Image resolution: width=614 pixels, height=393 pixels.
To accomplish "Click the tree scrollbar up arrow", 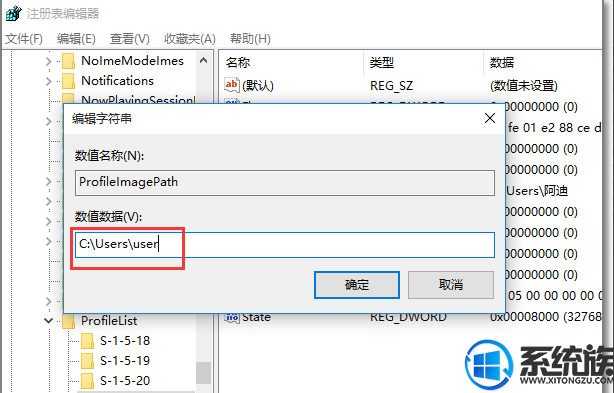I will click(x=203, y=61).
